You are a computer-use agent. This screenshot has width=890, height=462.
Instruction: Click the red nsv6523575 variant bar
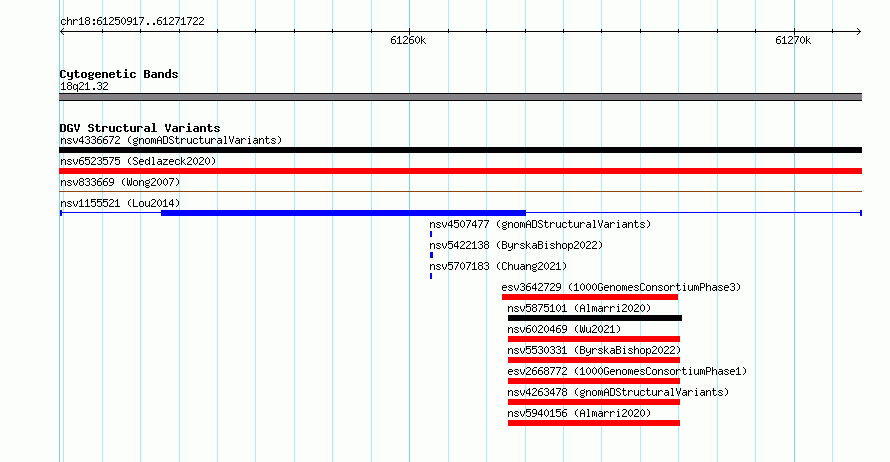coord(460,171)
